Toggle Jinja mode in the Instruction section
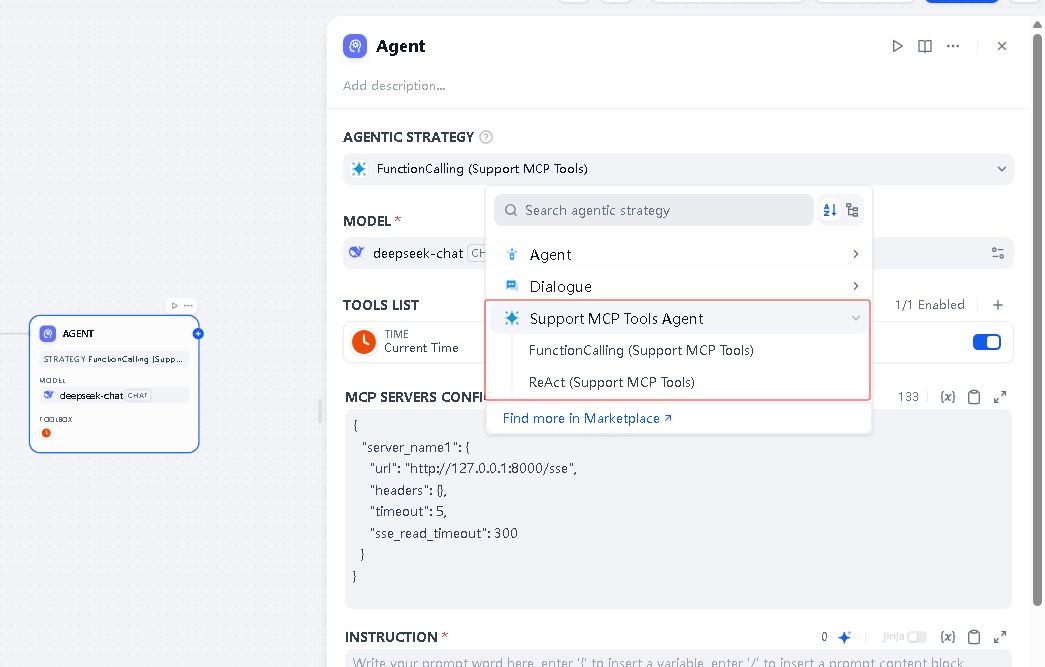1045x667 pixels. point(916,636)
